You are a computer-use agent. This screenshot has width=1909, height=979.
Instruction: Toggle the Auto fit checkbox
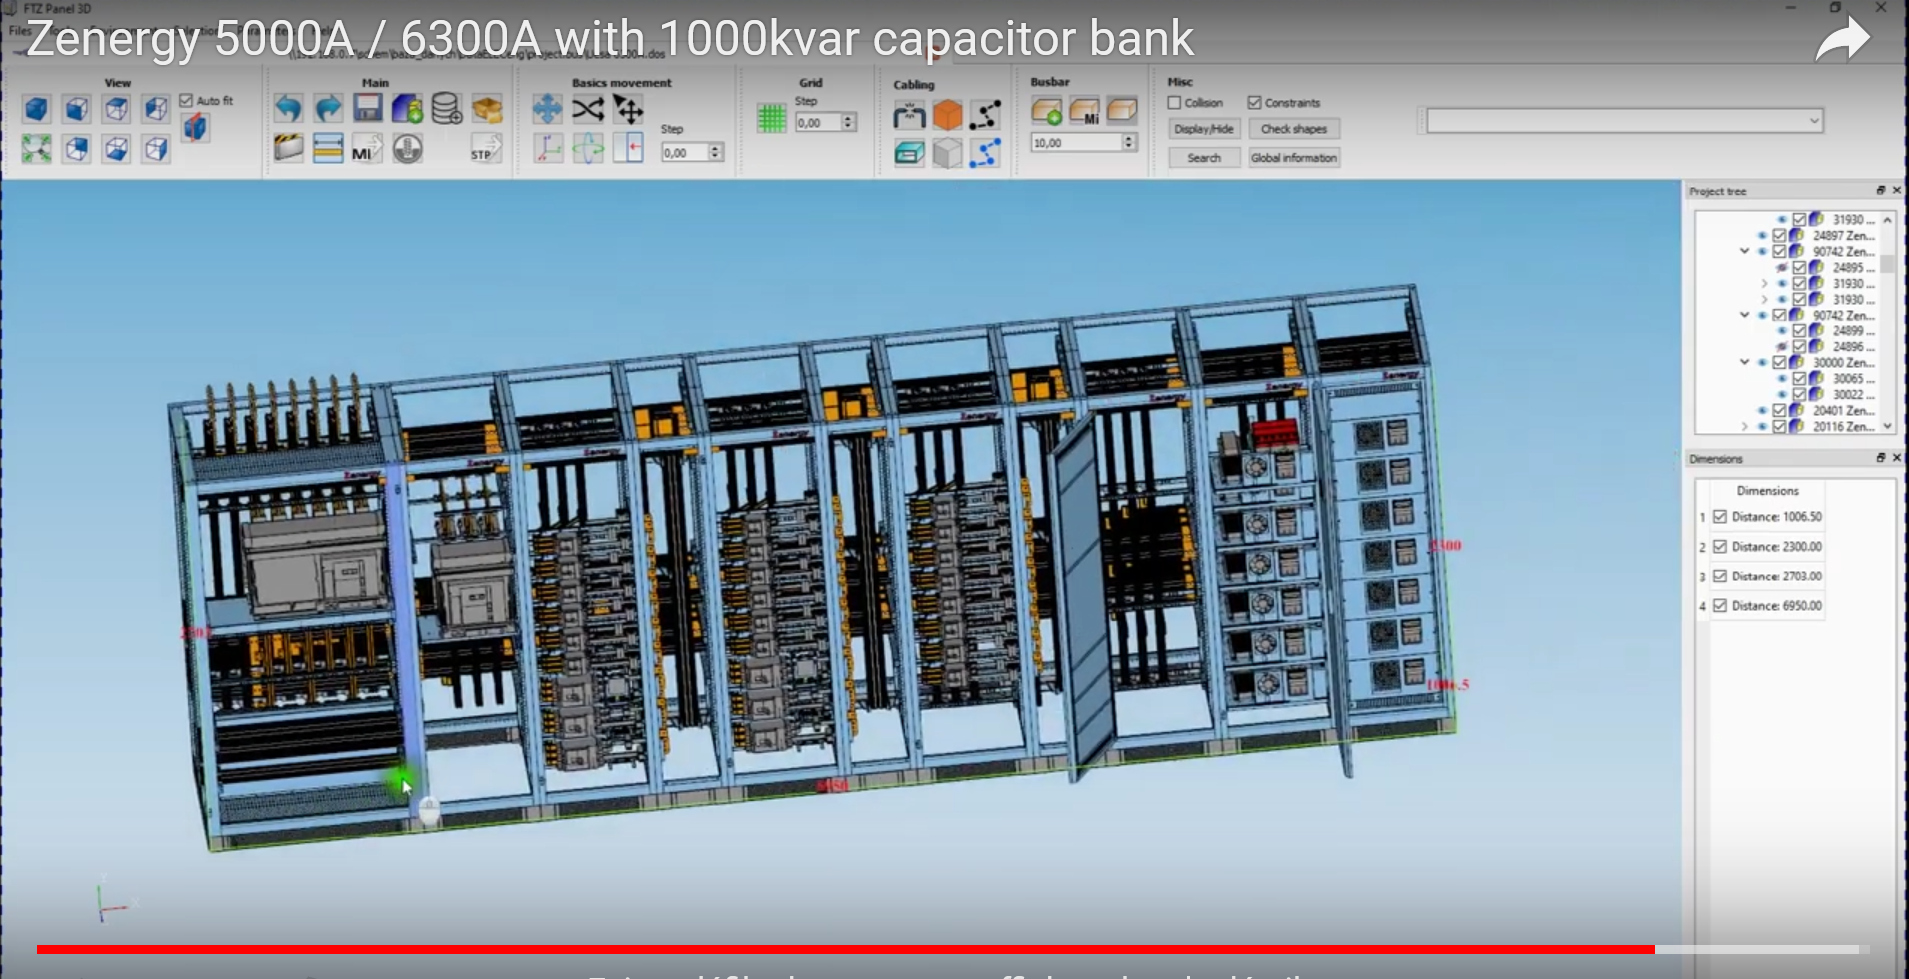[186, 100]
